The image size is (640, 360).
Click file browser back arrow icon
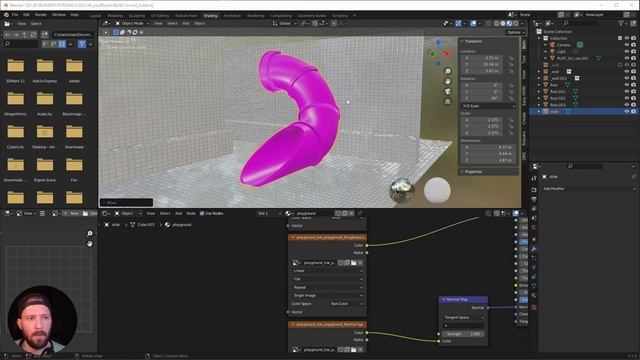tap(8, 35)
